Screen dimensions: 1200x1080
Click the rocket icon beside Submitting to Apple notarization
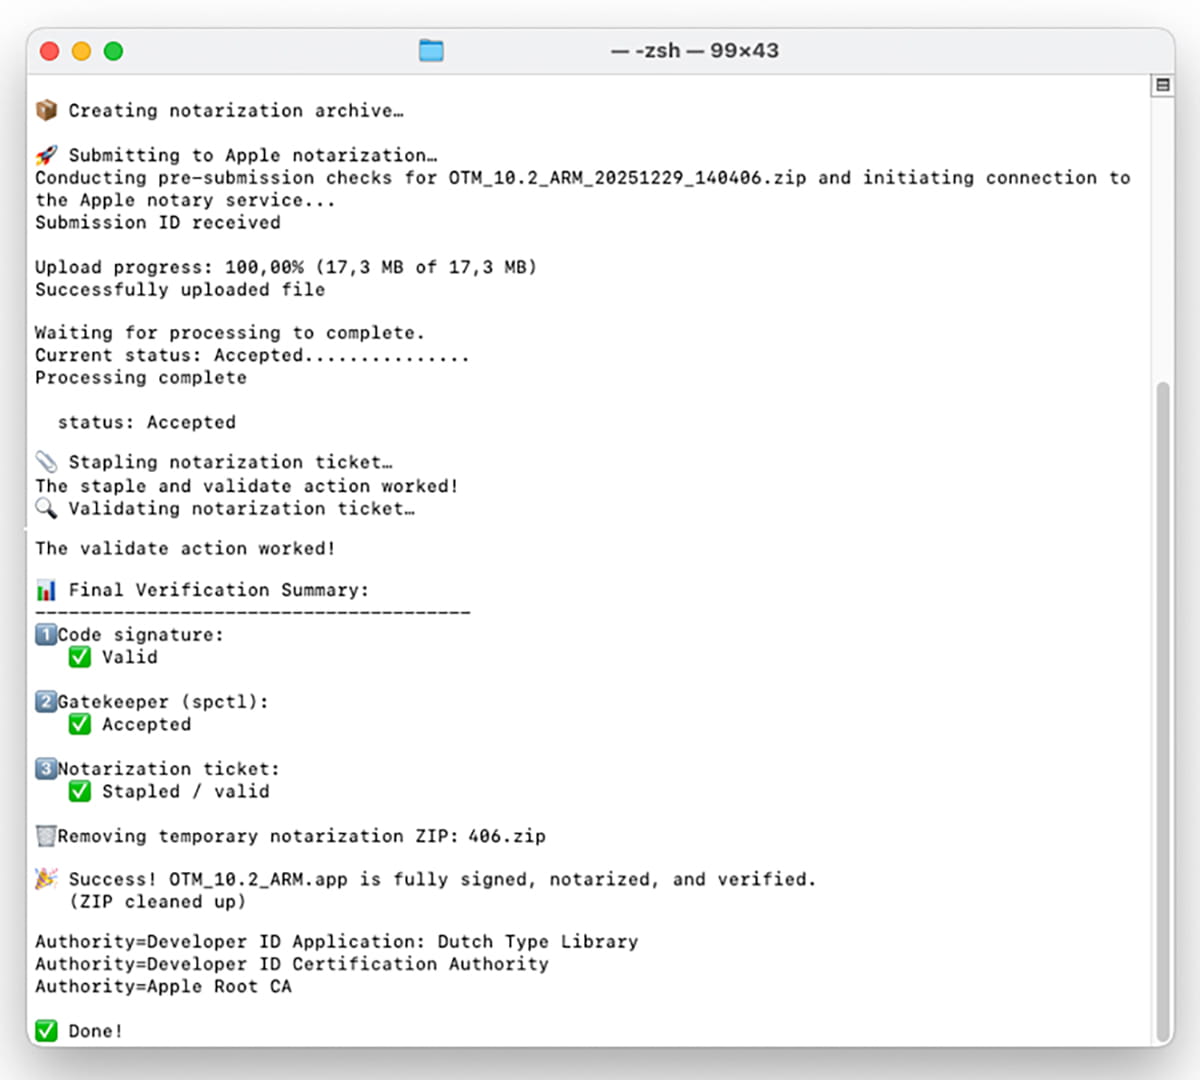pos(45,153)
